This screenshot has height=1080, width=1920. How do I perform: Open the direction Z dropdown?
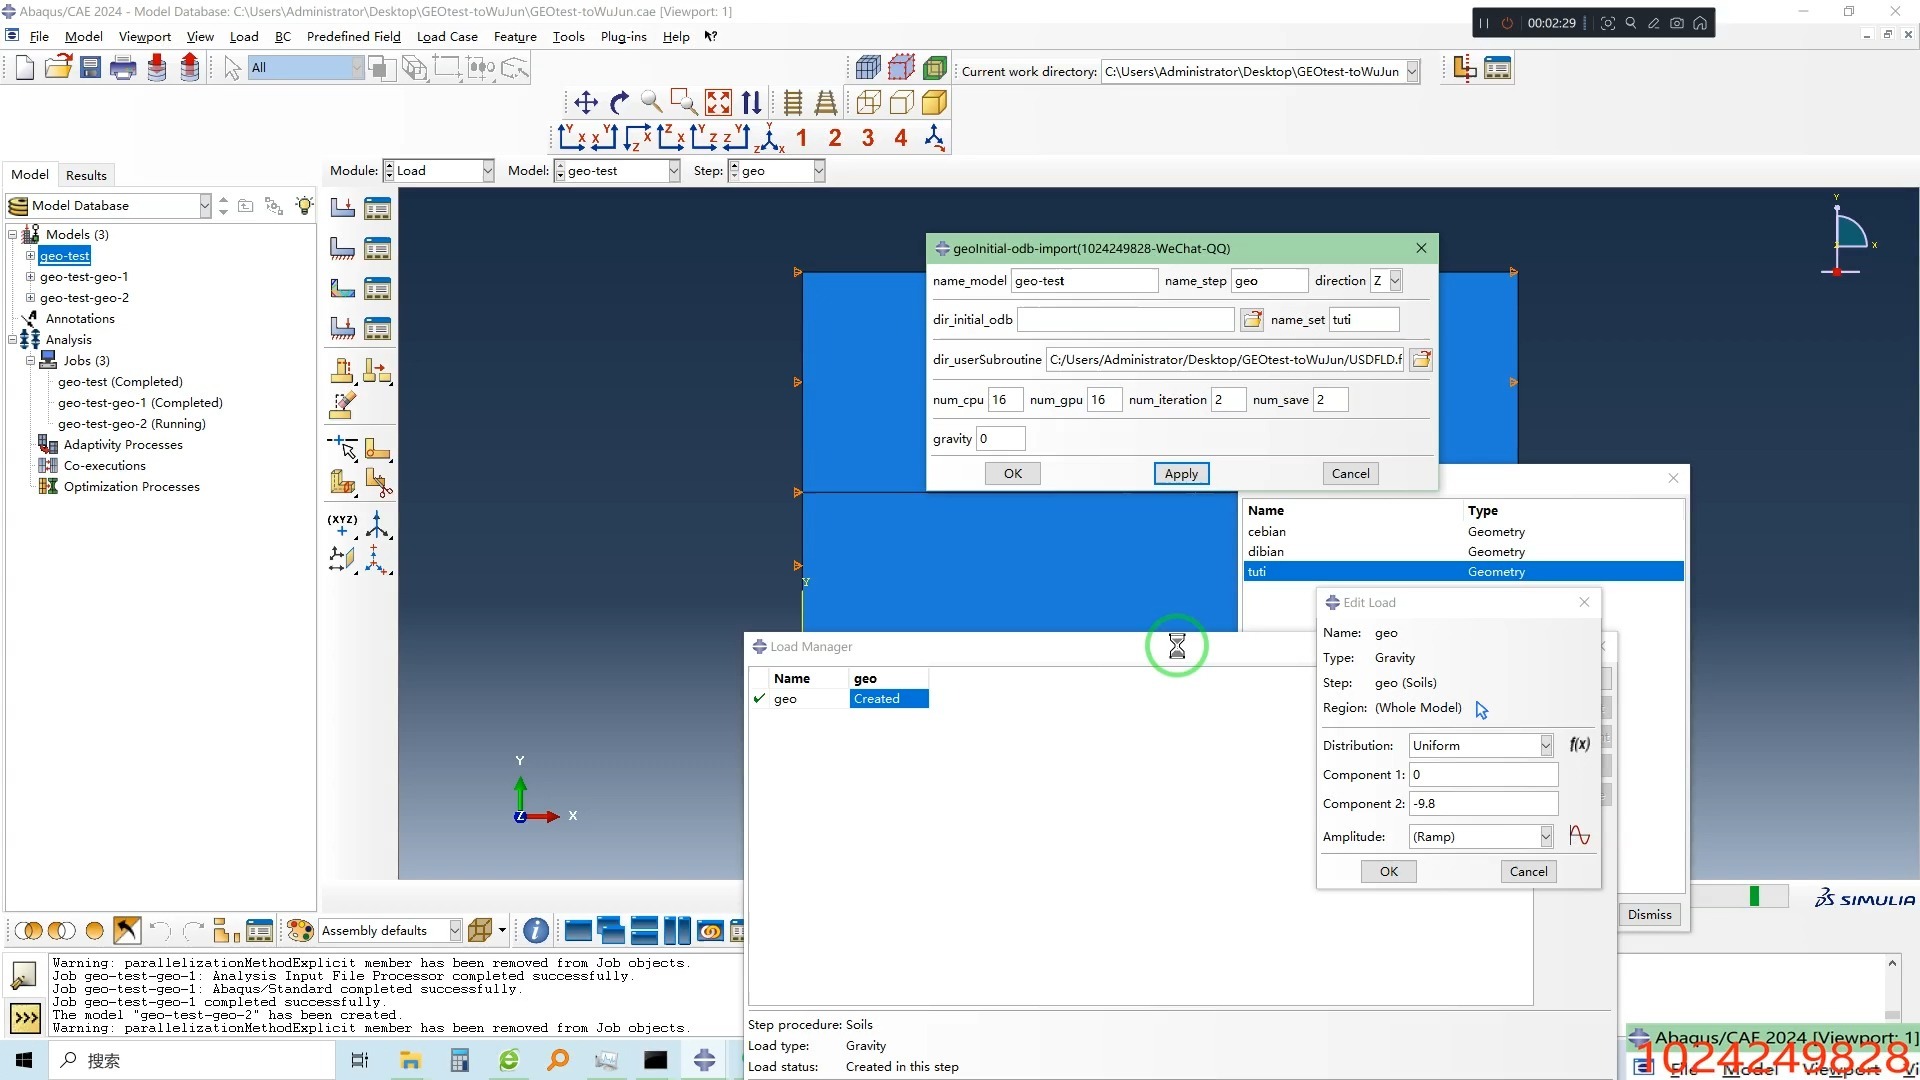(x=1395, y=281)
